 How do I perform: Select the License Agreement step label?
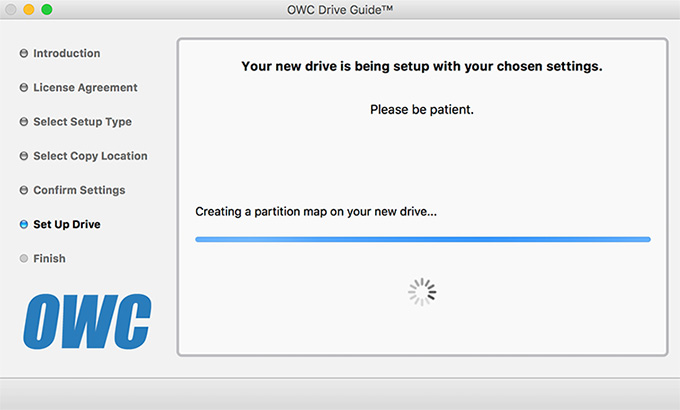[x=85, y=88]
